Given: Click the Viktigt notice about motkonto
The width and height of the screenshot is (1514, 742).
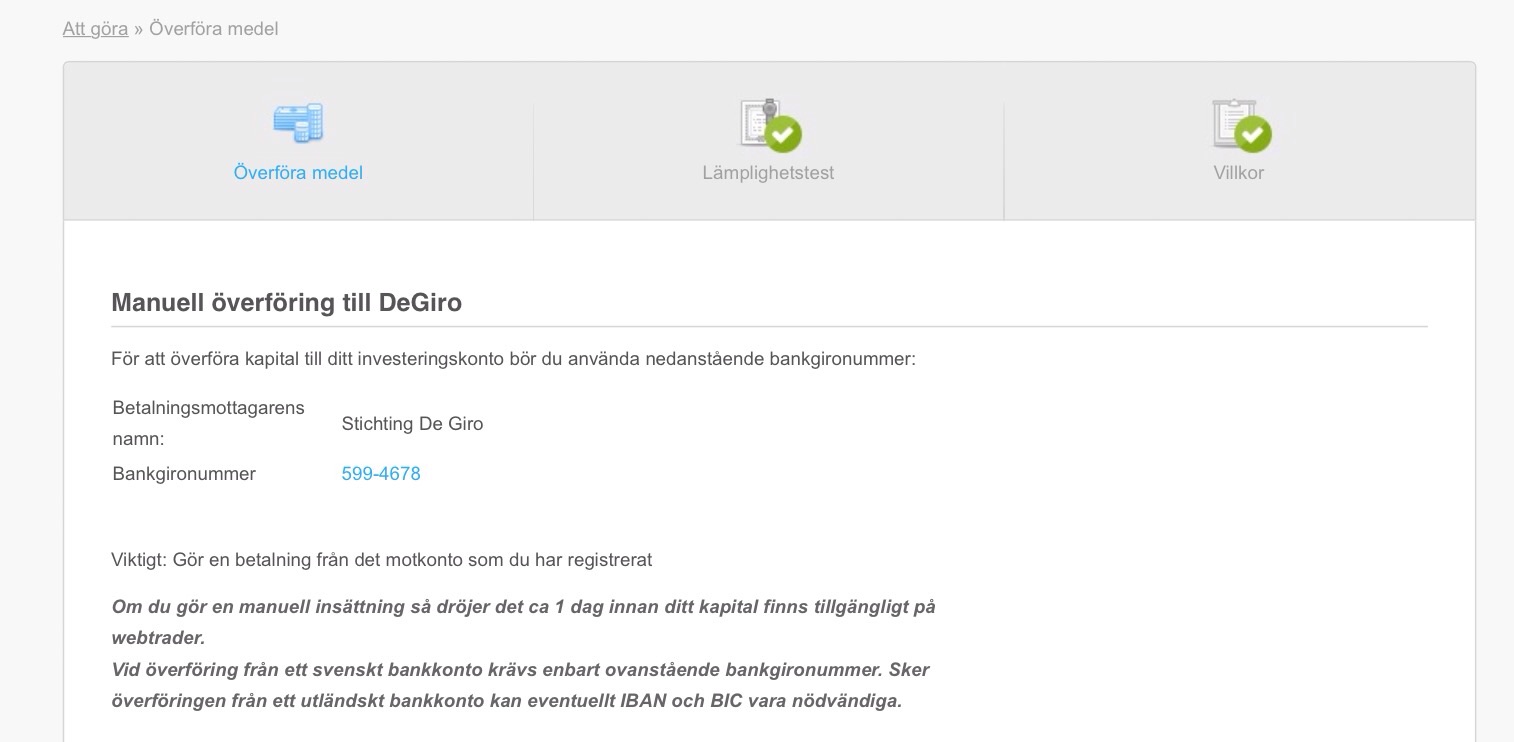Looking at the screenshot, I should point(381,560).
